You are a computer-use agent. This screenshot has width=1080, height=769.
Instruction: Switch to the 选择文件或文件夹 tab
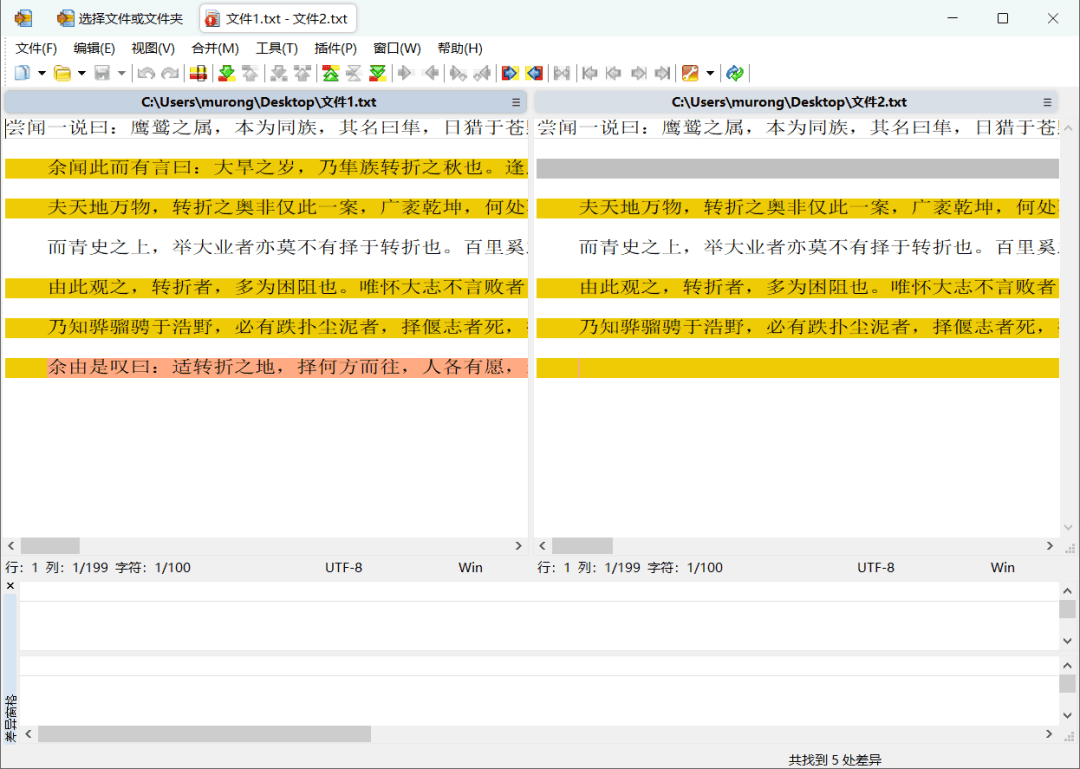pyautogui.click(x=121, y=19)
